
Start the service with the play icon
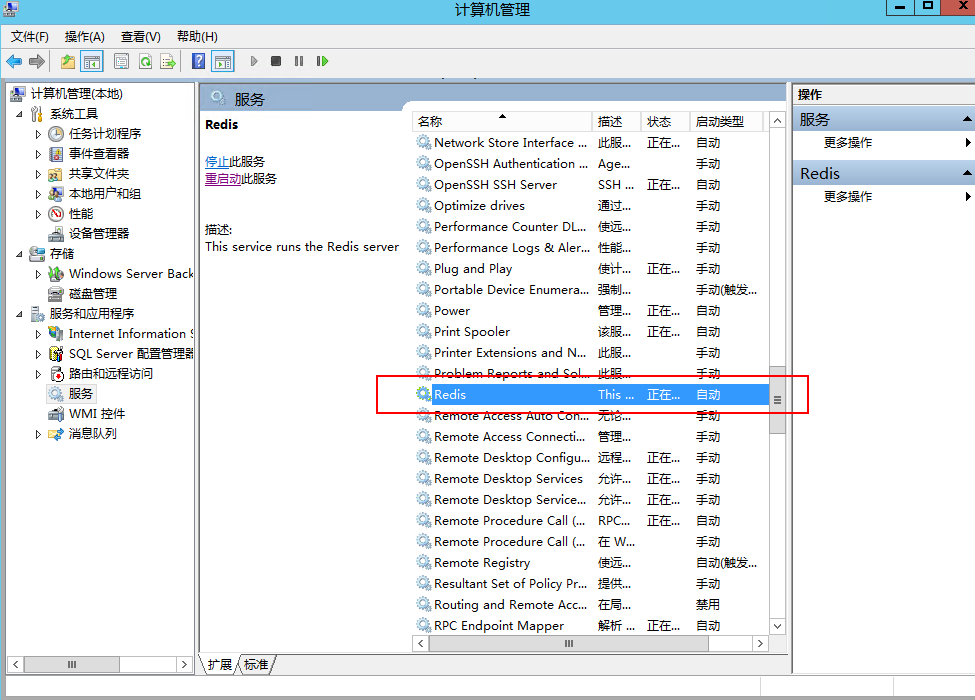click(x=253, y=61)
